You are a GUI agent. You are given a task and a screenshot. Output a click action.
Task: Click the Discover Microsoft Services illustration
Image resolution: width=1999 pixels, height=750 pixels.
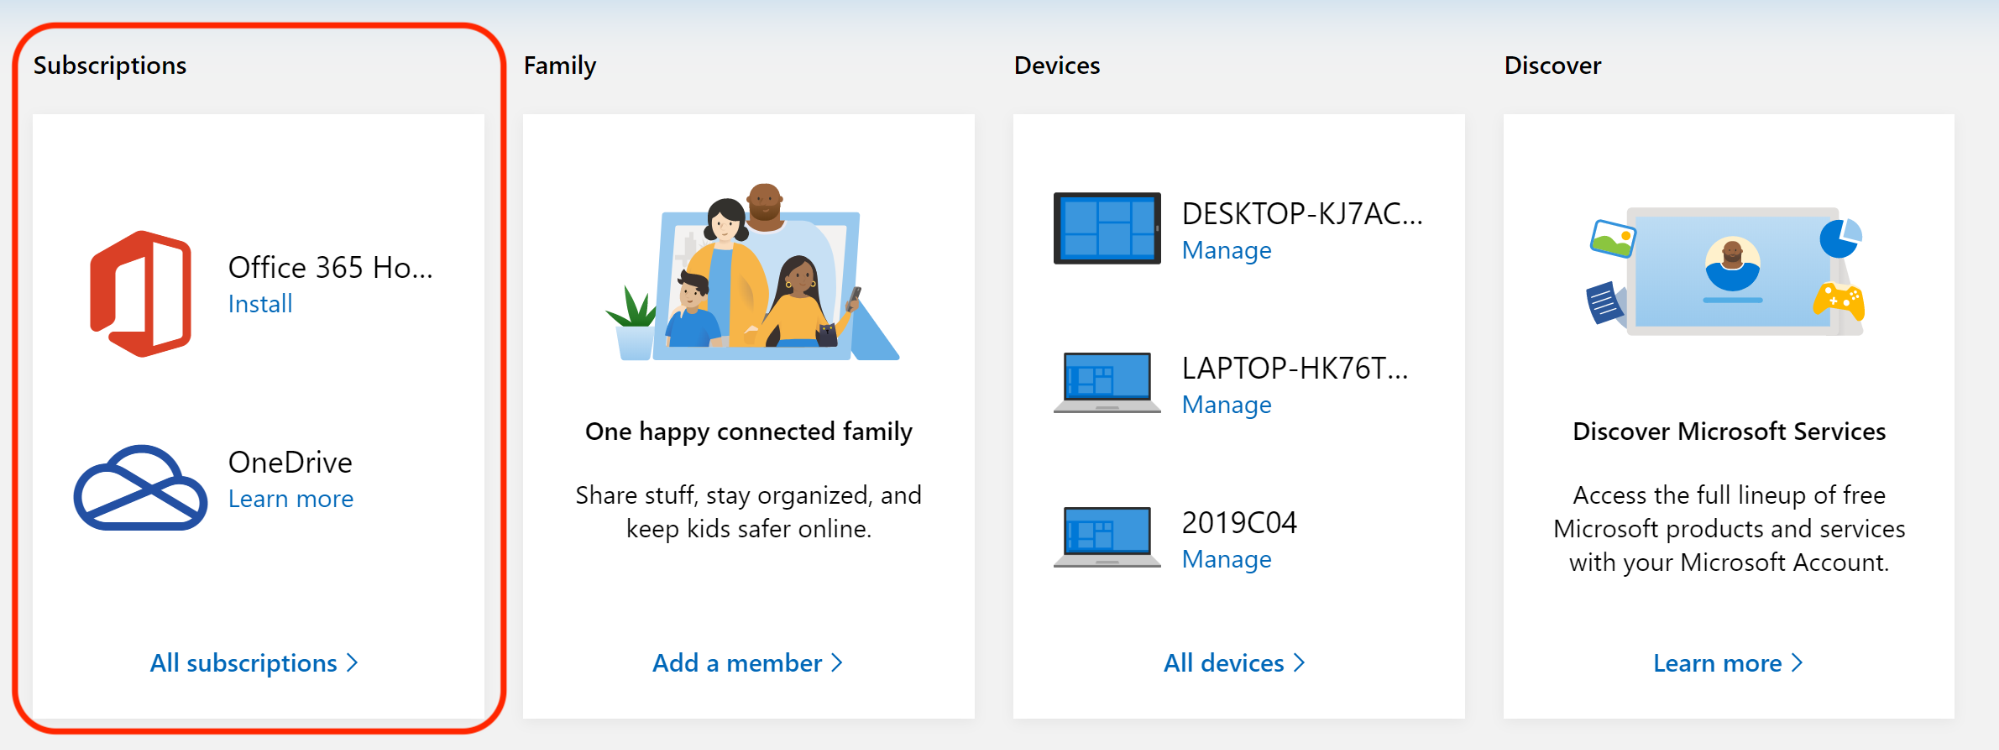(1728, 270)
